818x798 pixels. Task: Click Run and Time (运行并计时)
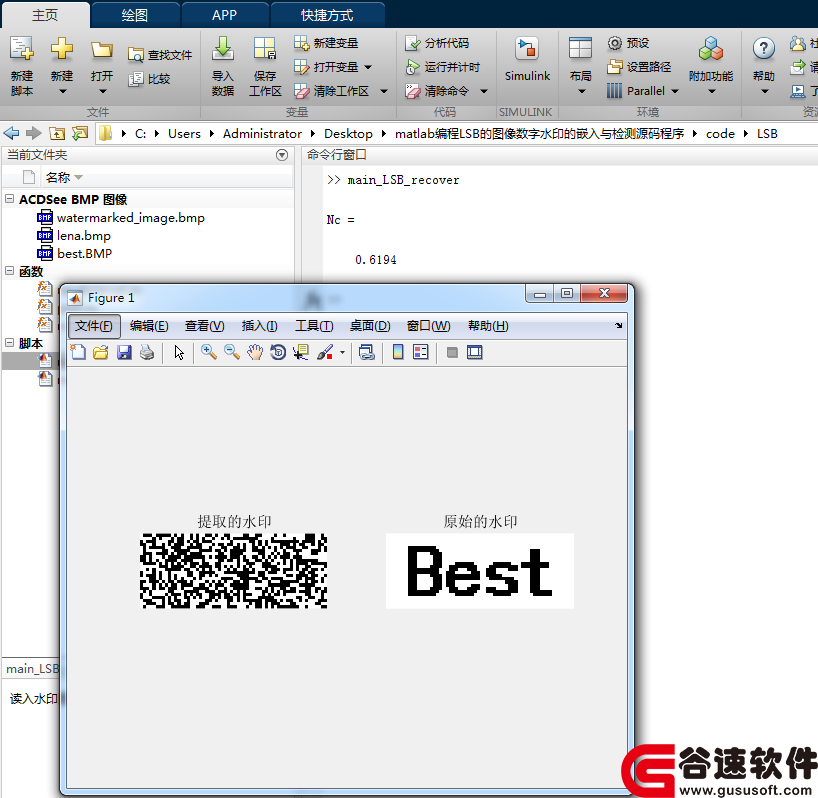point(442,67)
